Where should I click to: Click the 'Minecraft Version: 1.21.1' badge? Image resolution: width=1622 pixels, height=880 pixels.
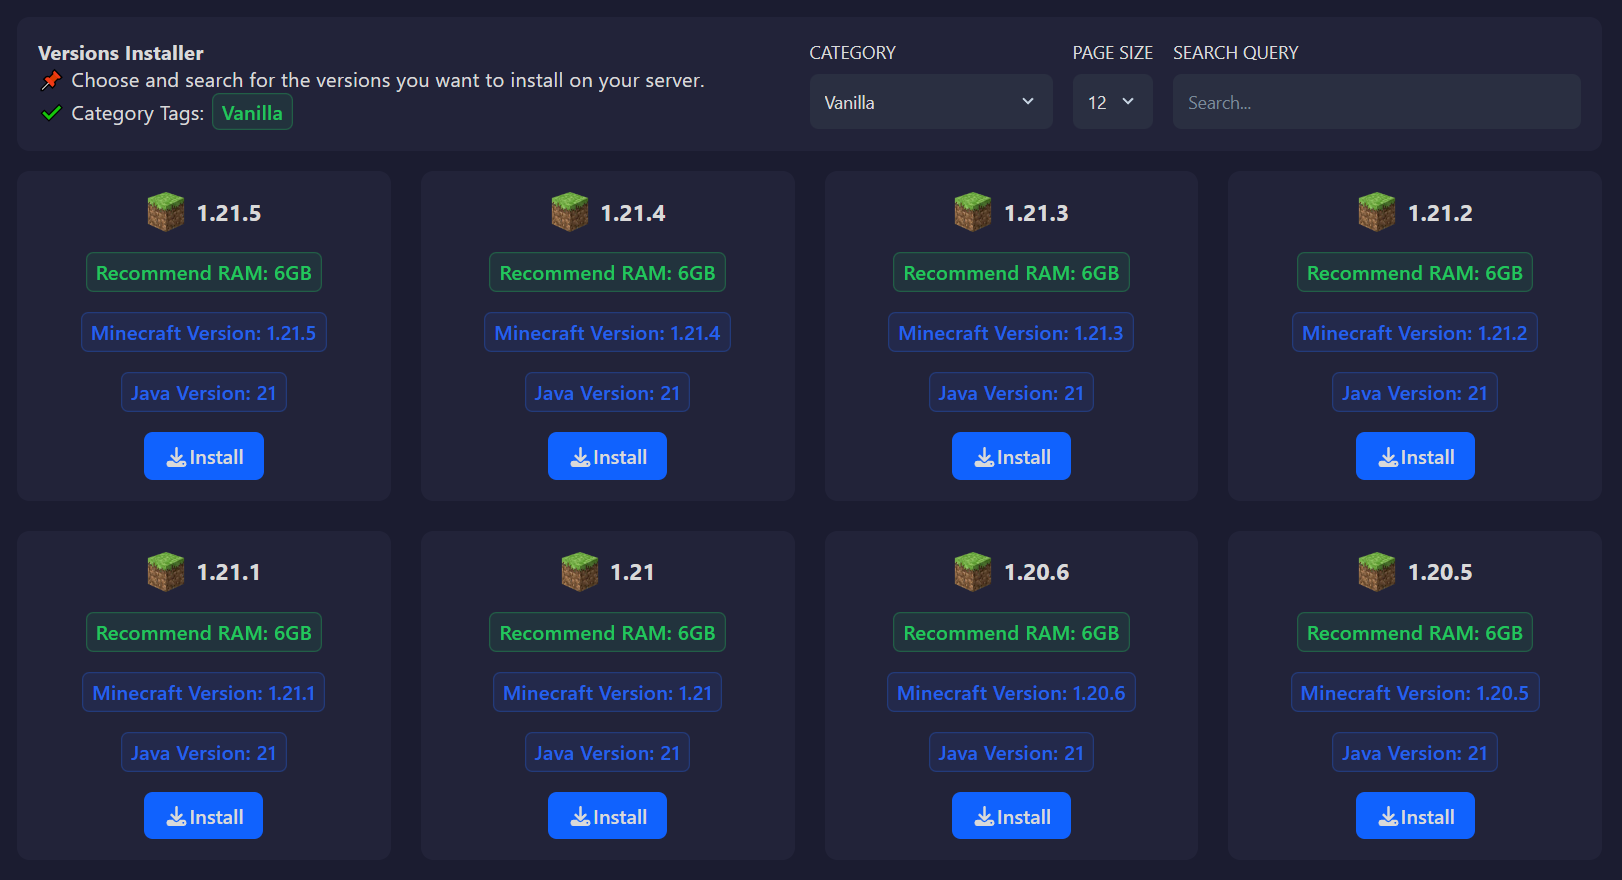coord(204,692)
